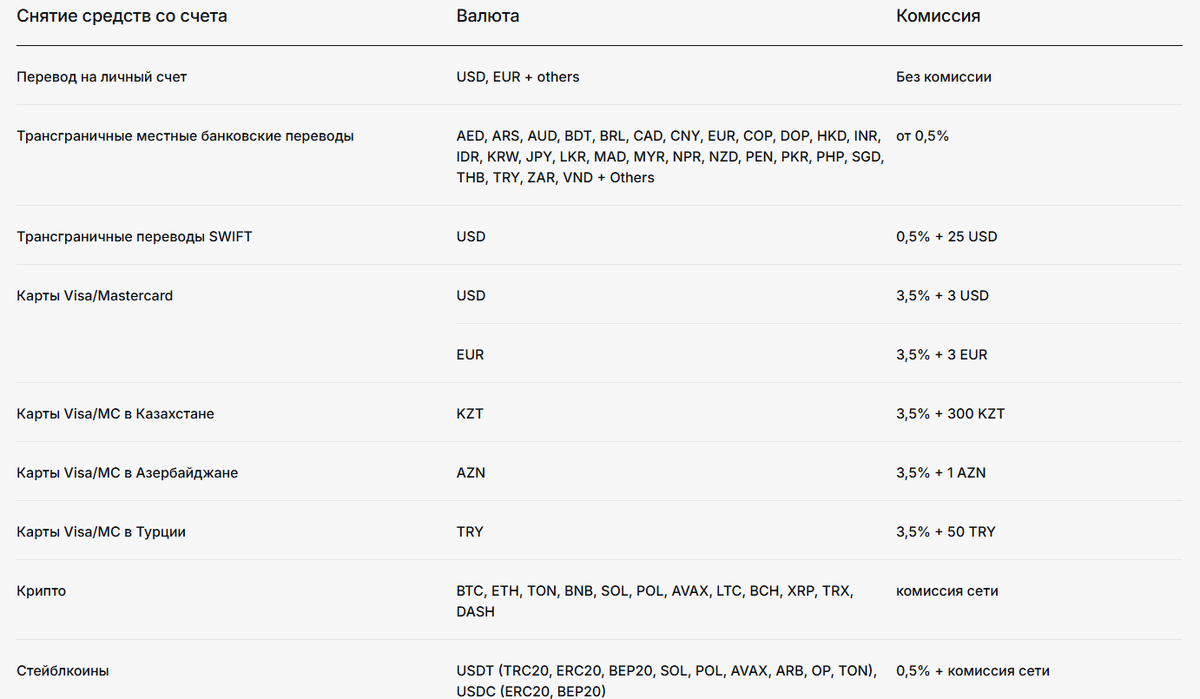Viewport: 1200px width, 699px height.
Task: Click the 'Валюта' column header
Action: (x=487, y=16)
